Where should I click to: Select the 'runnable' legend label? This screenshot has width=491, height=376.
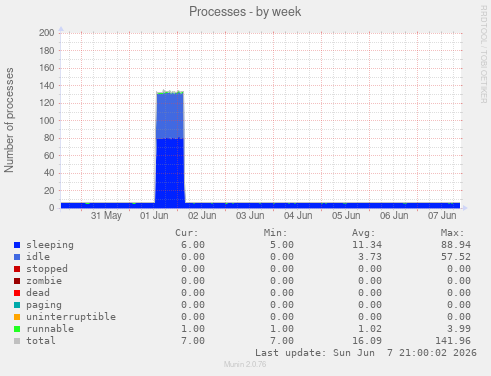click(50, 329)
